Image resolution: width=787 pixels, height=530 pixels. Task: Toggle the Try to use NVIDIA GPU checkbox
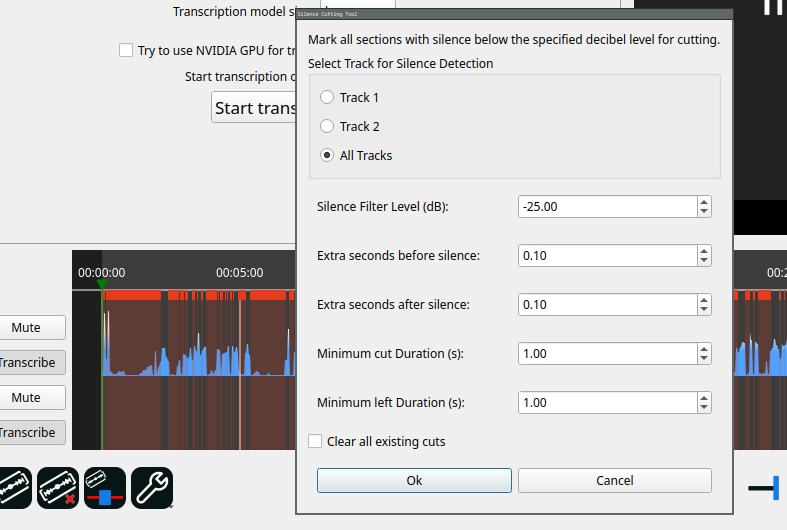tap(126, 50)
